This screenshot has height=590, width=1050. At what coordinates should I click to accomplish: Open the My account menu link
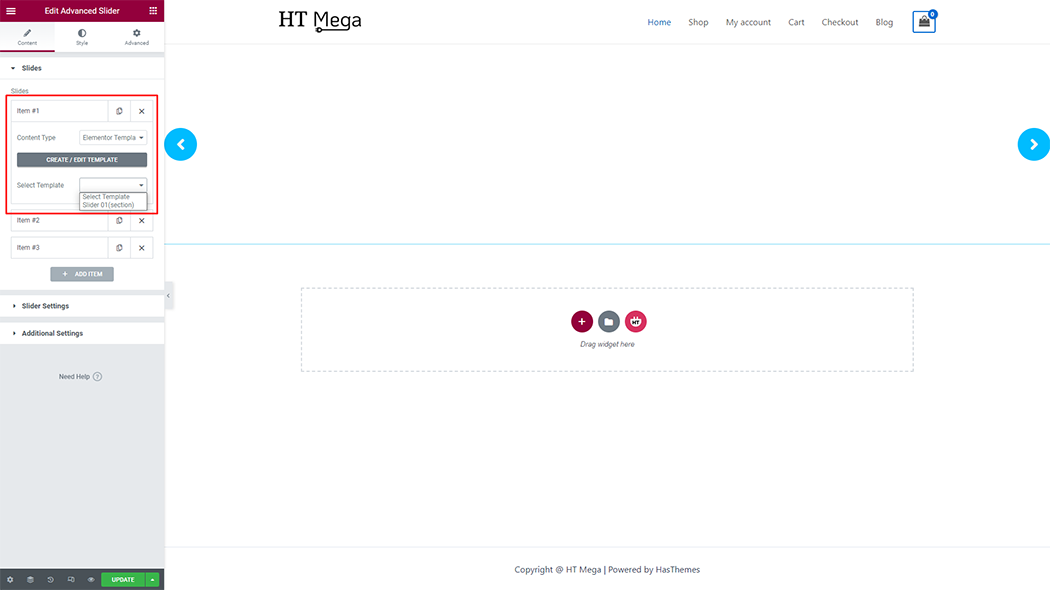(x=748, y=22)
